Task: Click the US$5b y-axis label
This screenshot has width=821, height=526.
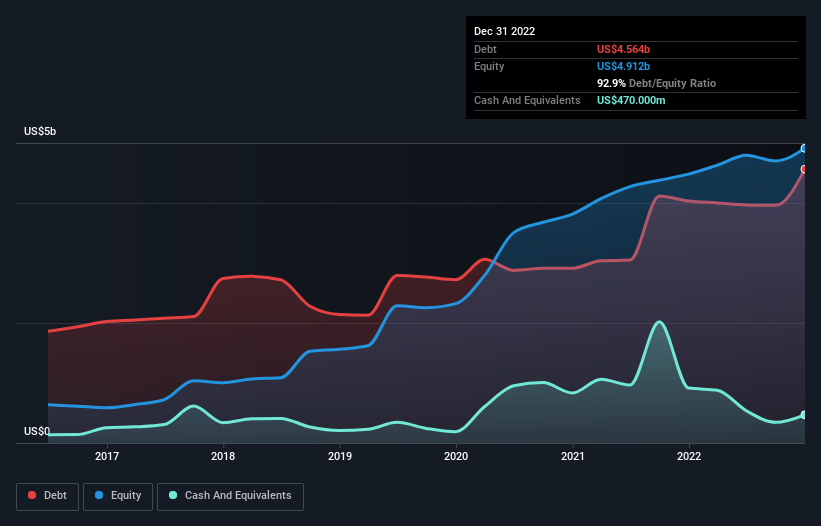Action: pos(41,132)
